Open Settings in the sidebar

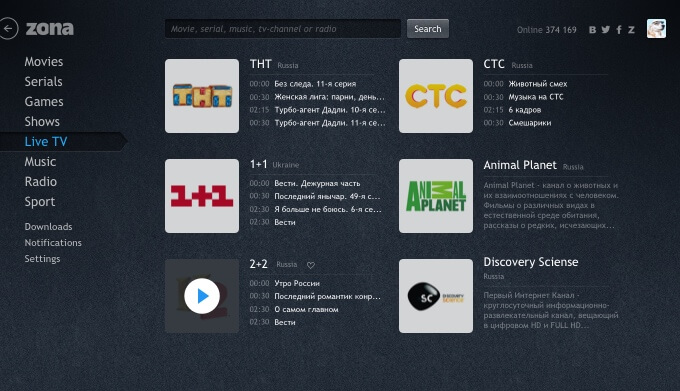pos(42,259)
